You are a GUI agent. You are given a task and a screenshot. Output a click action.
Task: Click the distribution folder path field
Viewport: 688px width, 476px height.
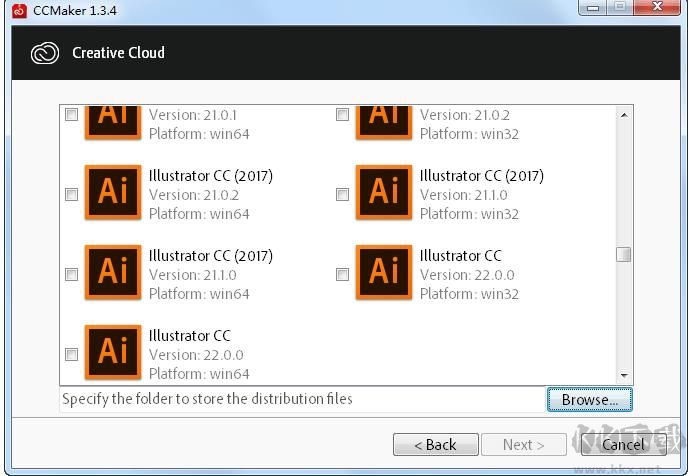click(x=300, y=399)
